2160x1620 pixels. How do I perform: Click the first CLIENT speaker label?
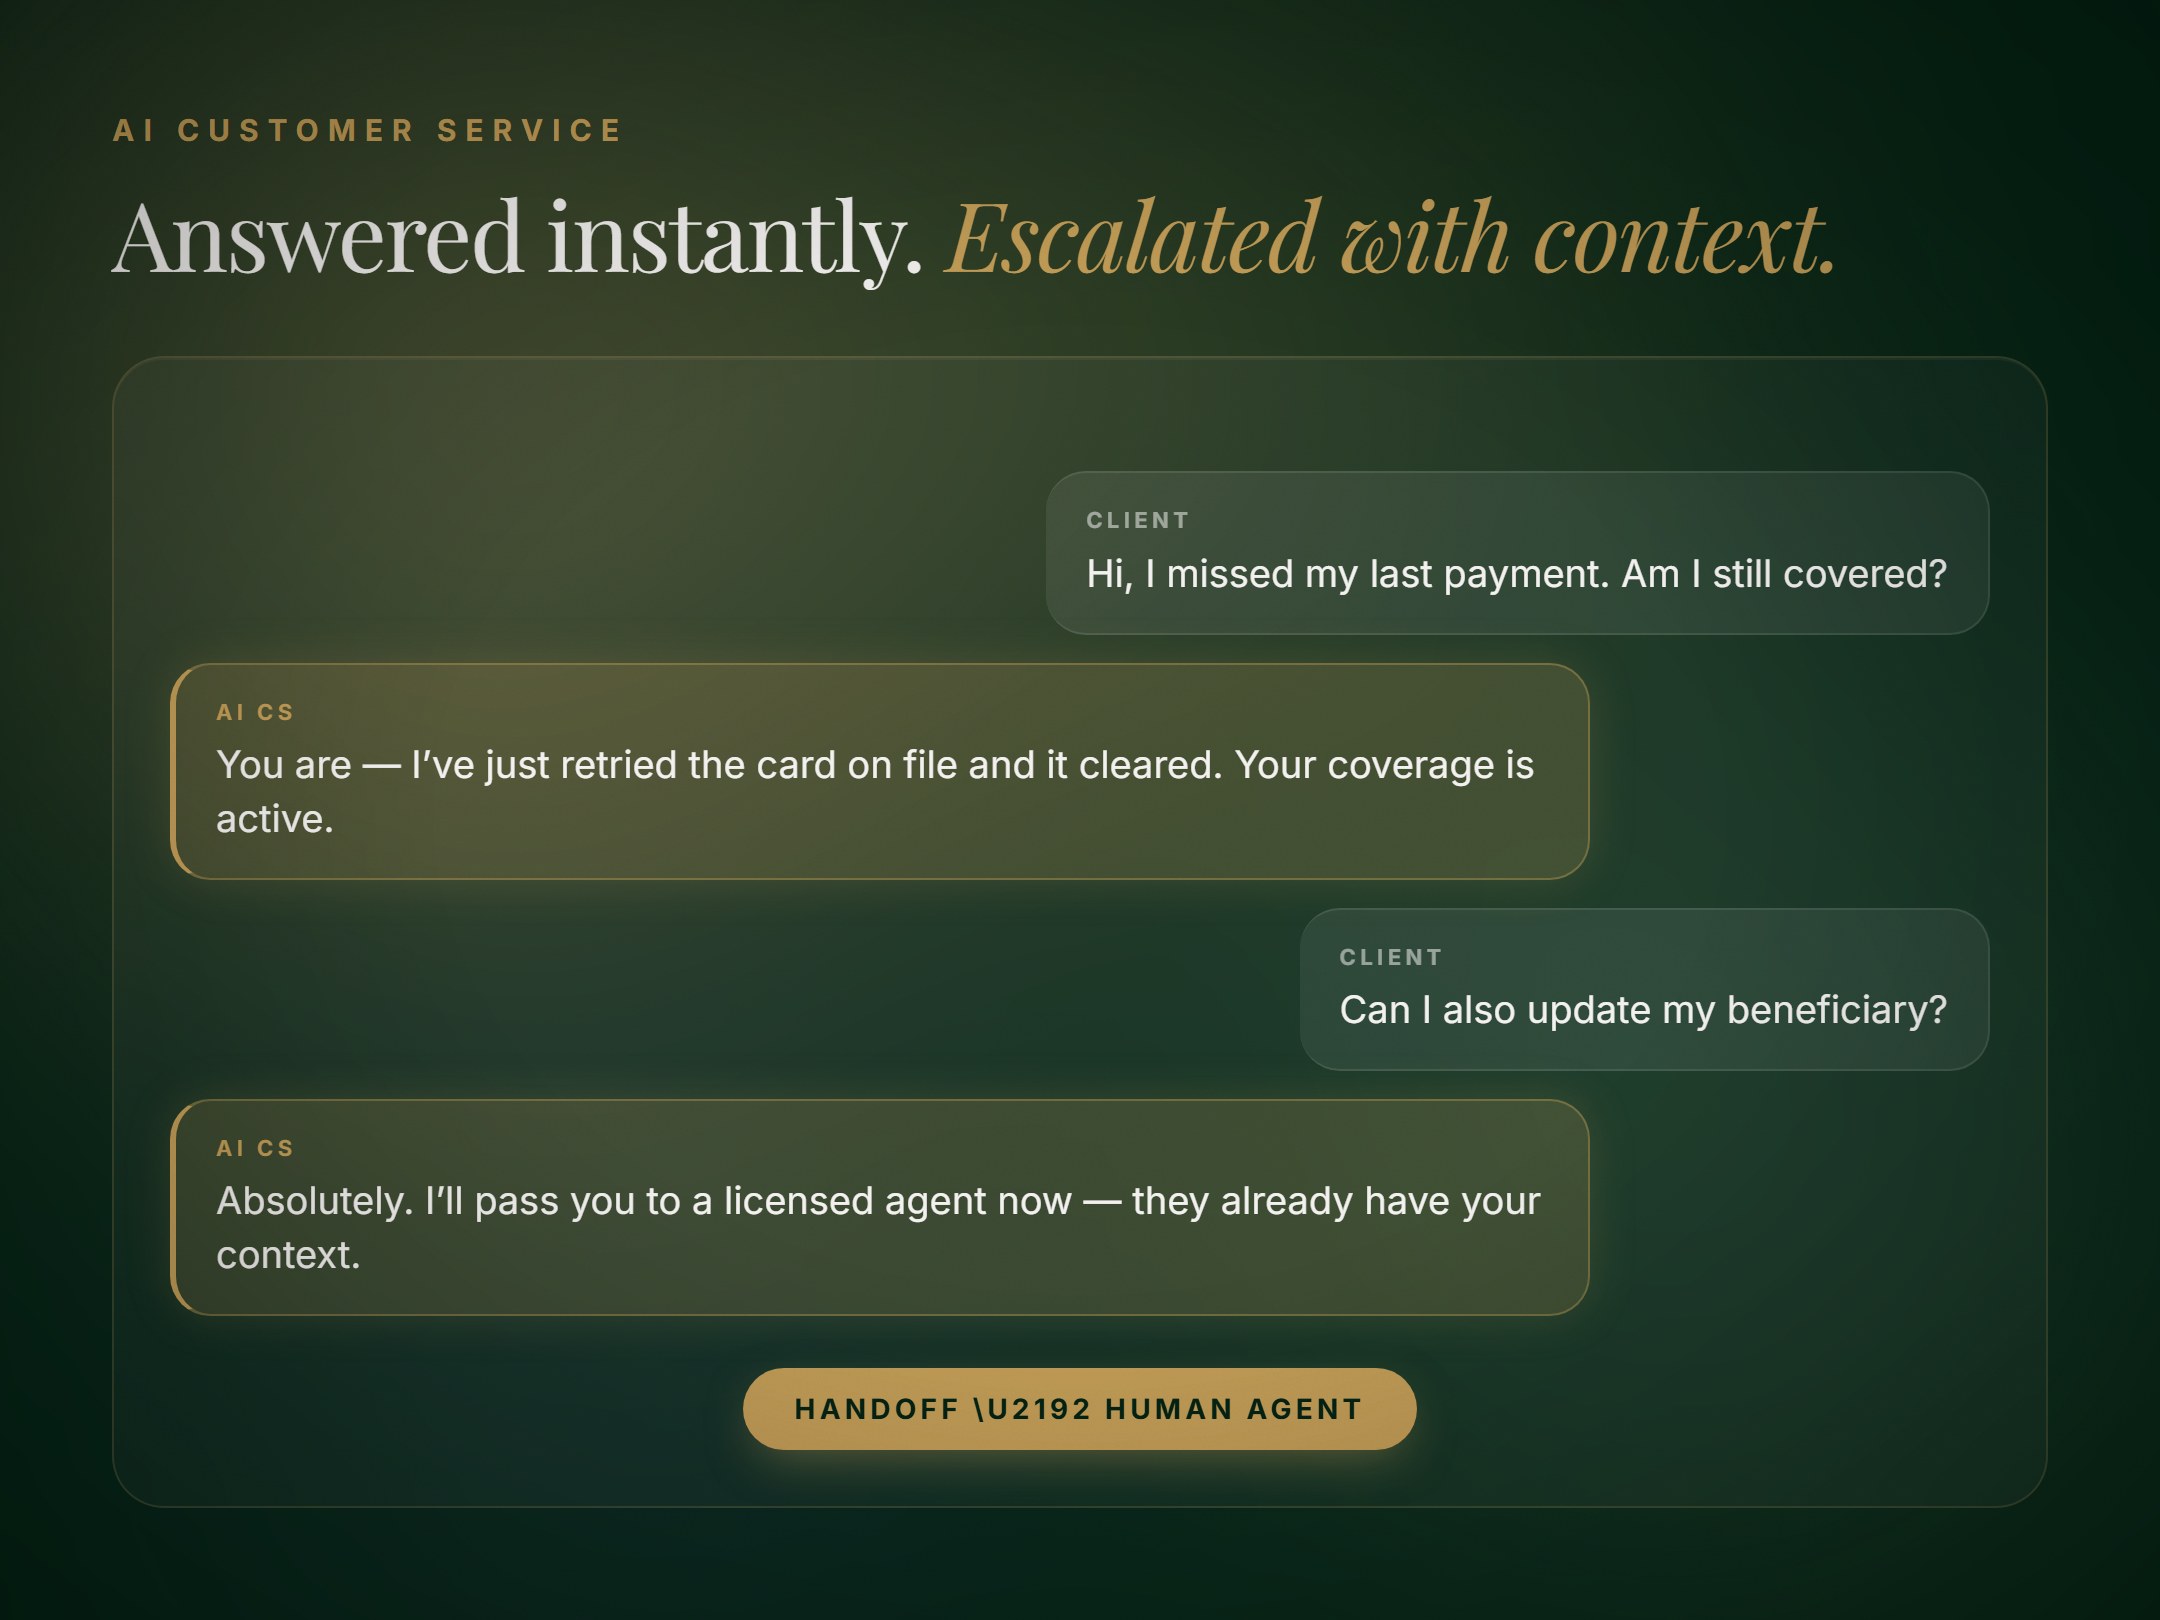(x=1136, y=519)
